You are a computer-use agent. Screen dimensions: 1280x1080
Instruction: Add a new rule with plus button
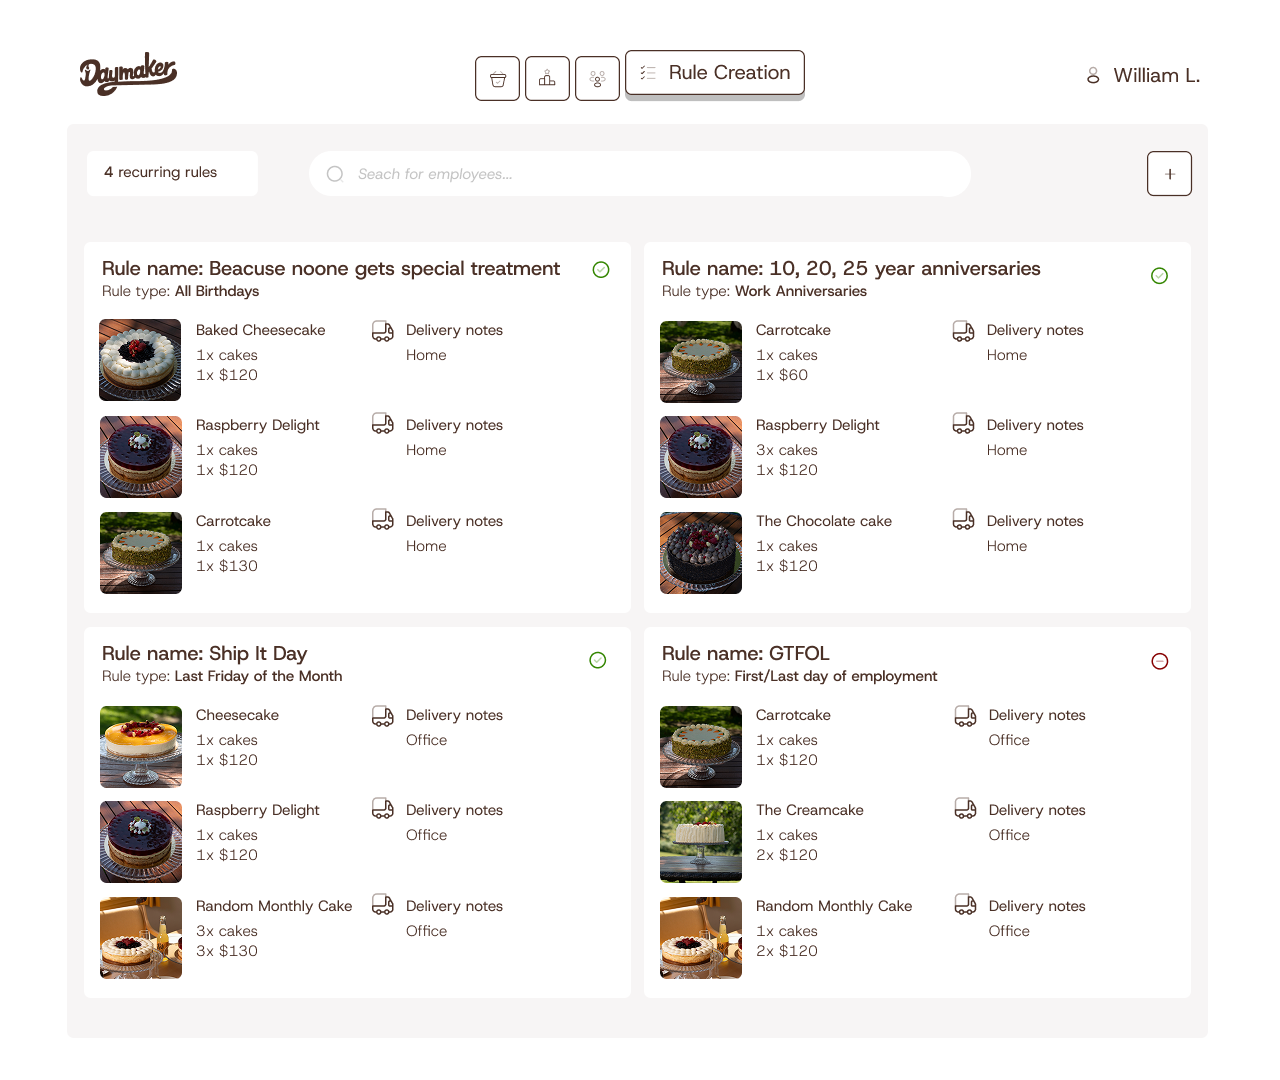[x=1169, y=174]
